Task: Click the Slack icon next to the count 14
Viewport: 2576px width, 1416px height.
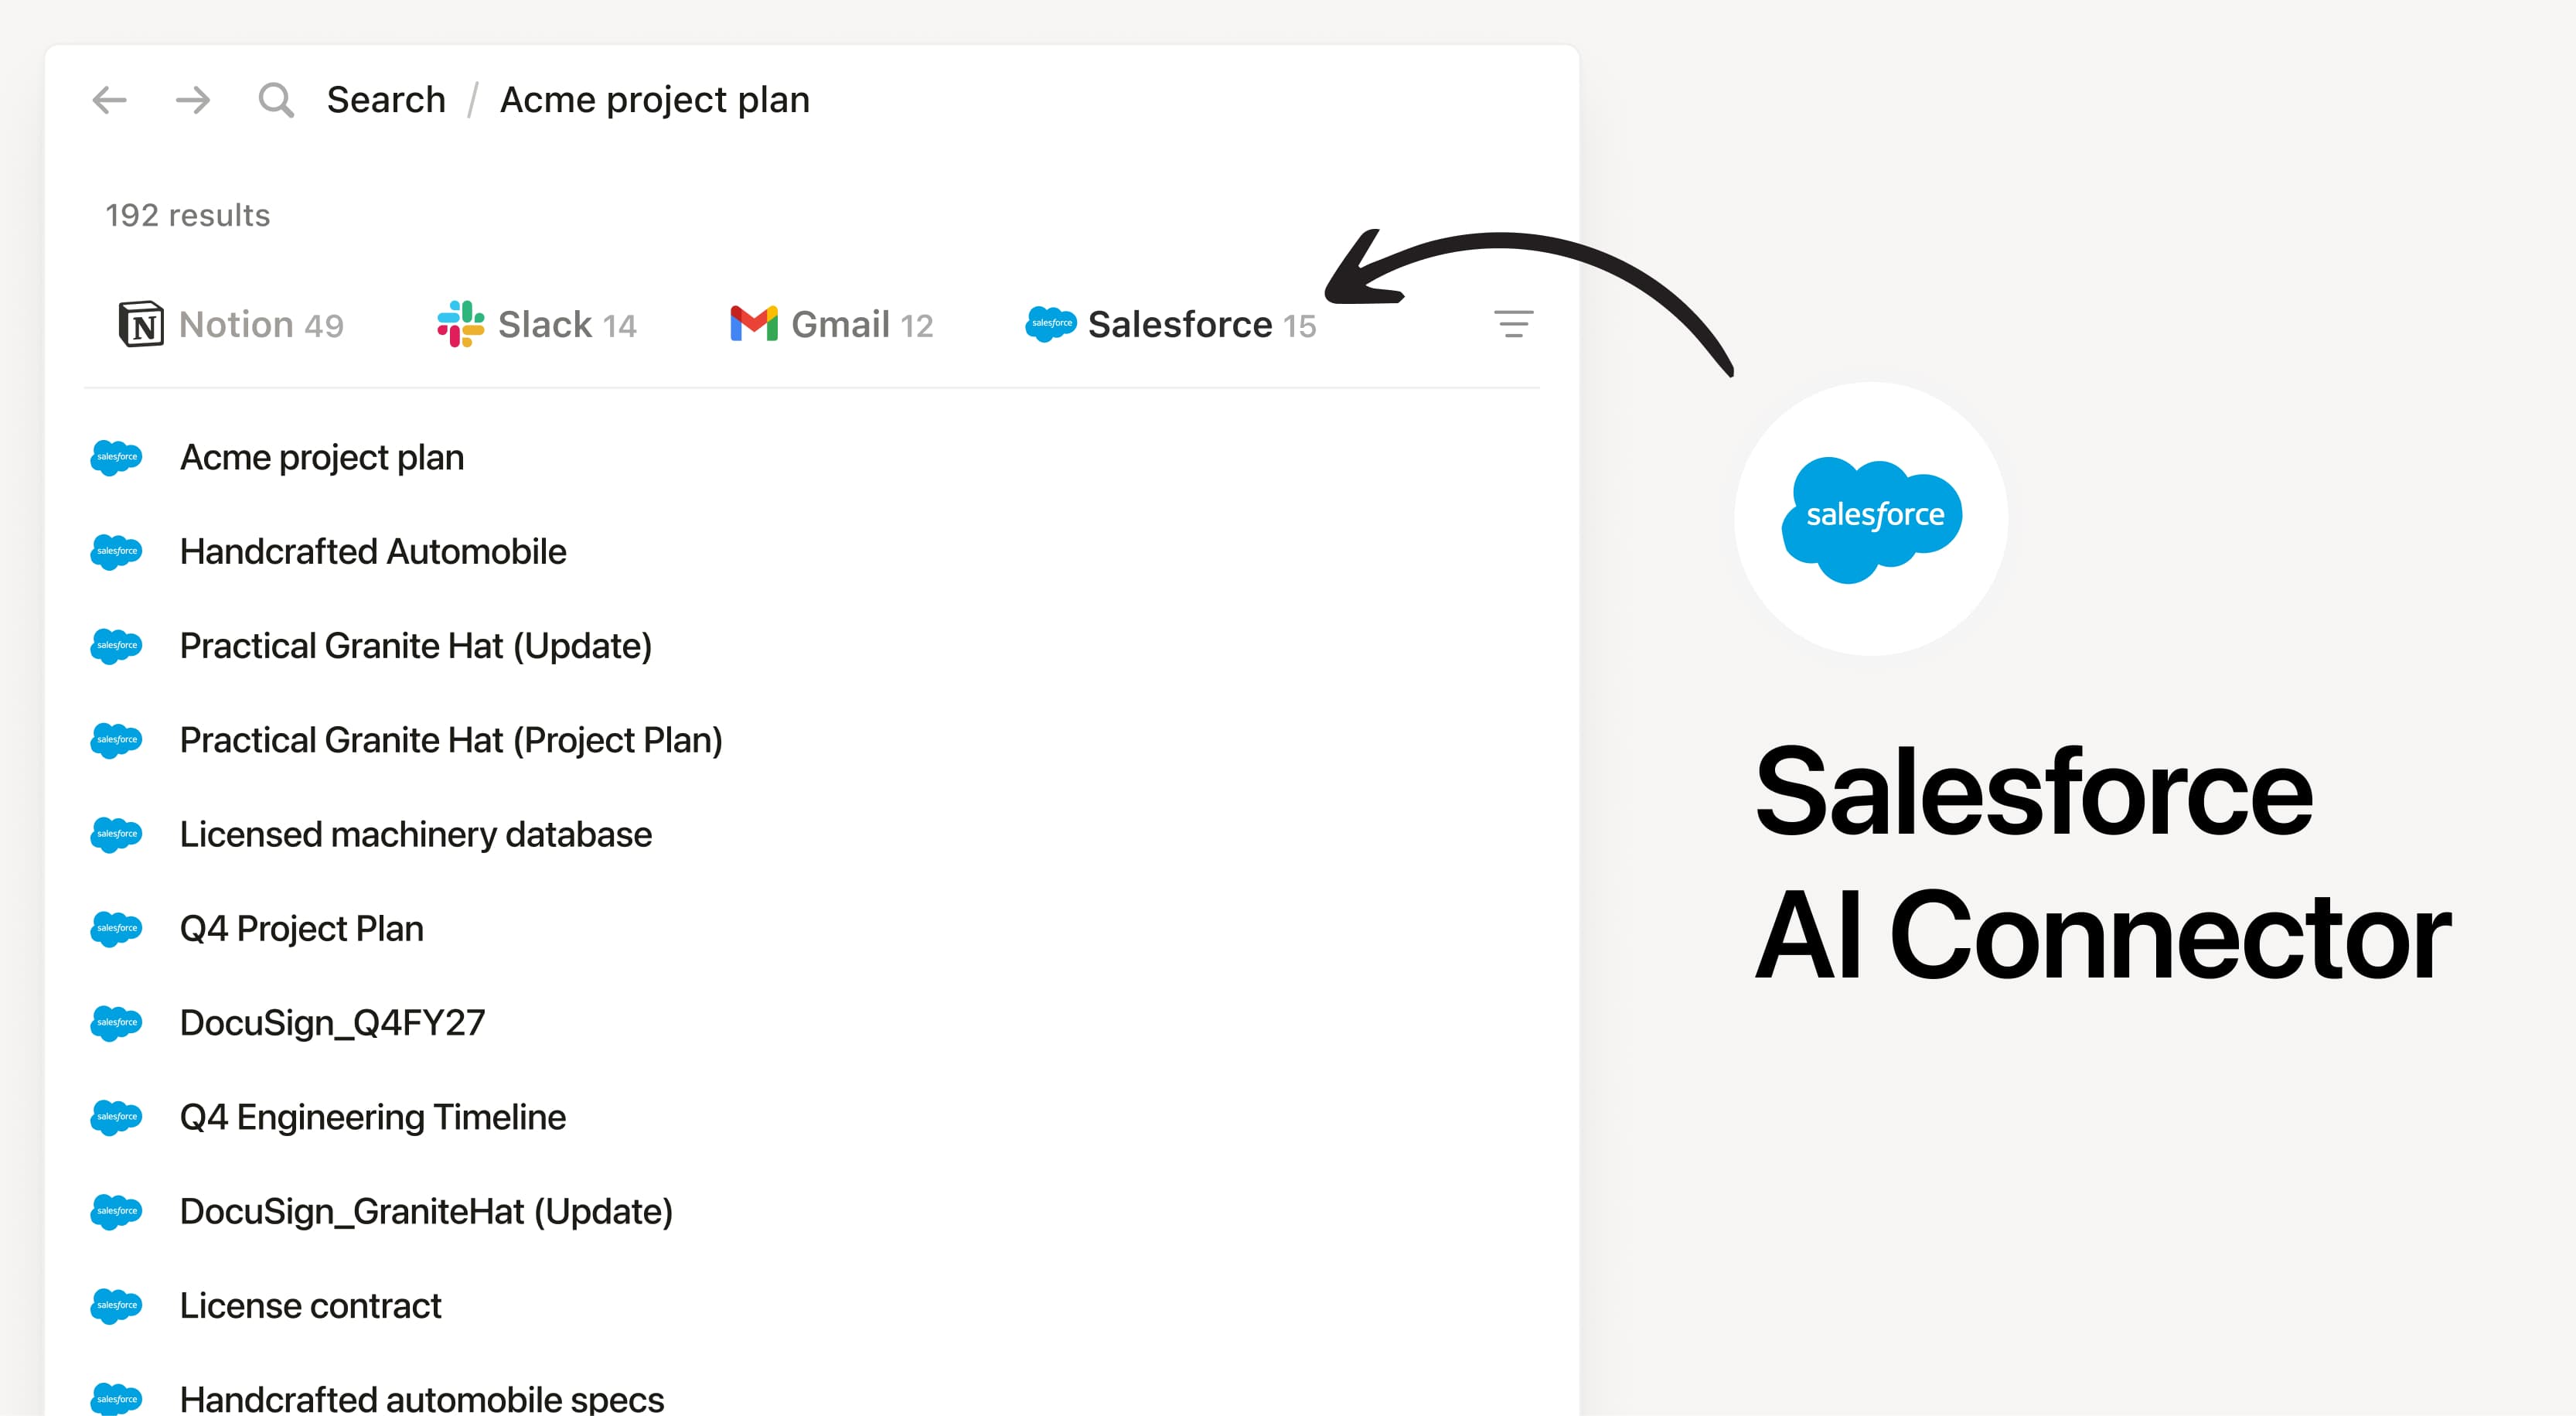Action: click(461, 323)
